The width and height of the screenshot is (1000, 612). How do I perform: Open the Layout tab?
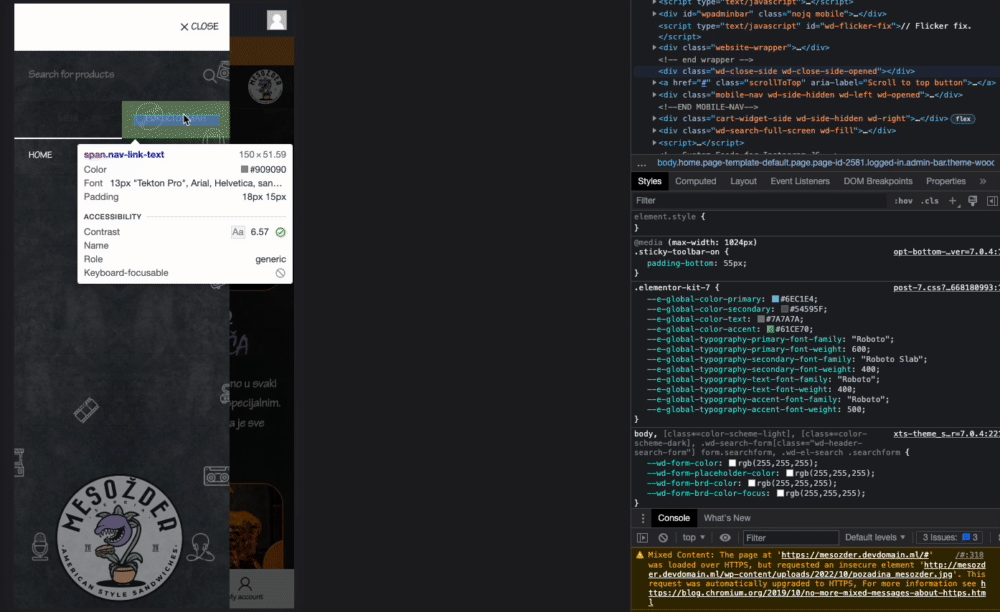pos(743,182)
